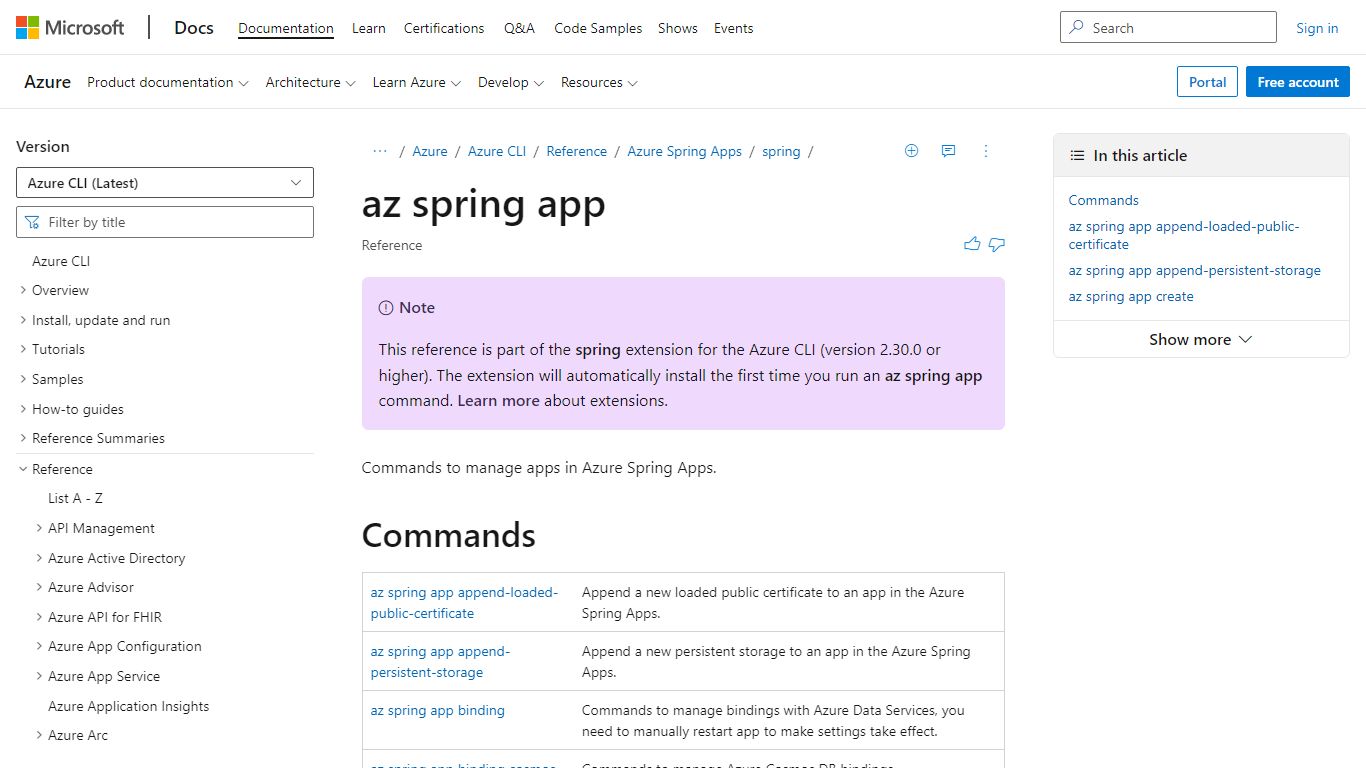Expand Azure Active Directory node
Viewport: 1366px width, 768px height.
[x=39, y=558]
